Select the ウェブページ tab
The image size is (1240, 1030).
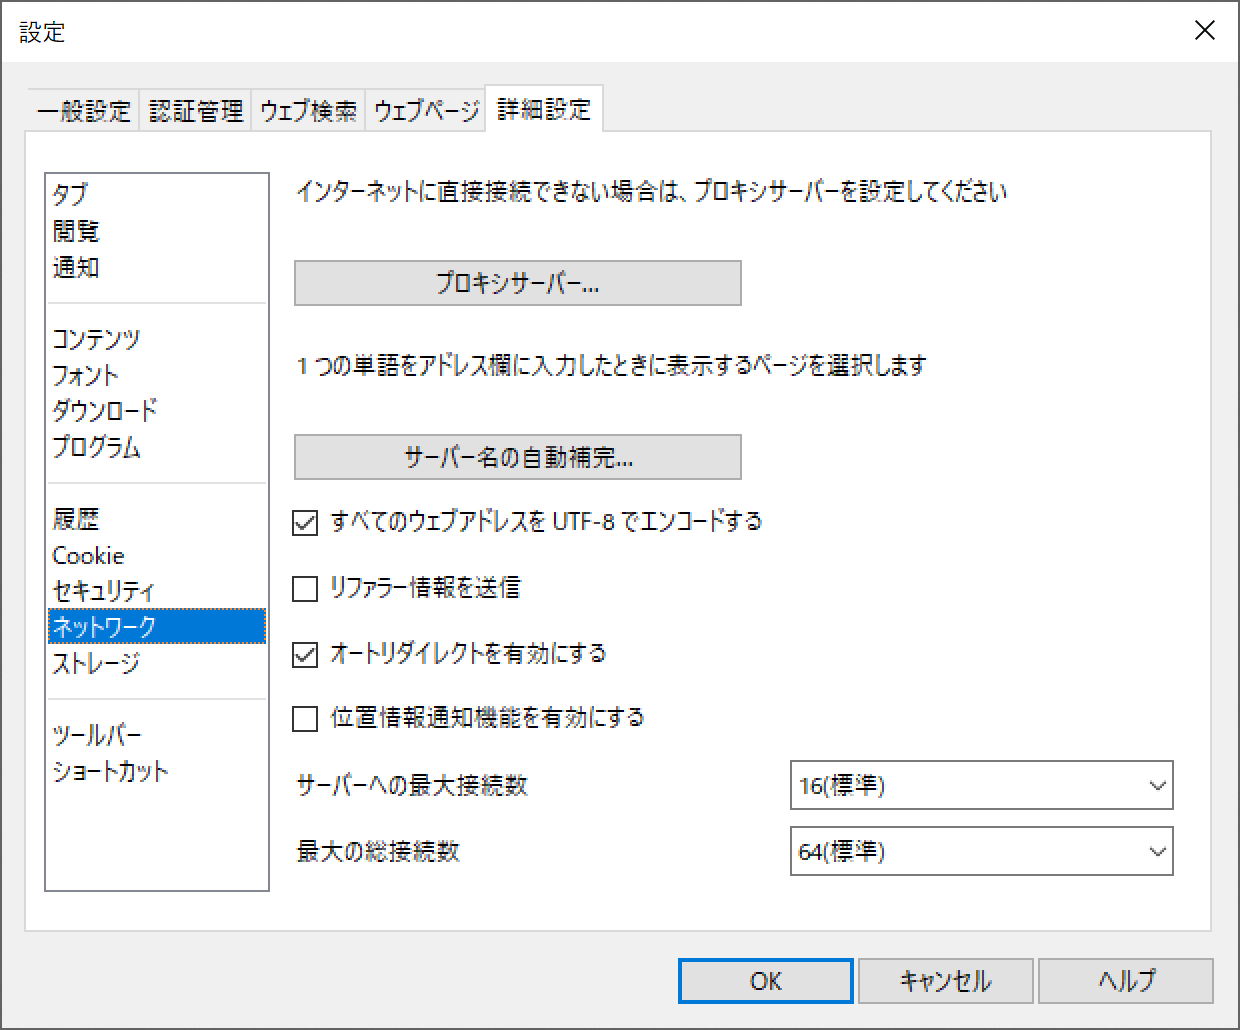click(426, 111)
